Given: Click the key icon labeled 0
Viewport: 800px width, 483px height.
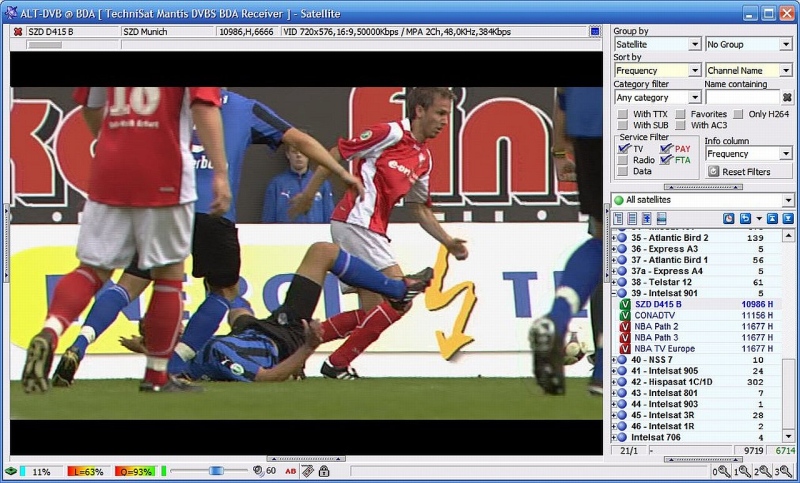Looking at the screenshot, I should 720,471.
